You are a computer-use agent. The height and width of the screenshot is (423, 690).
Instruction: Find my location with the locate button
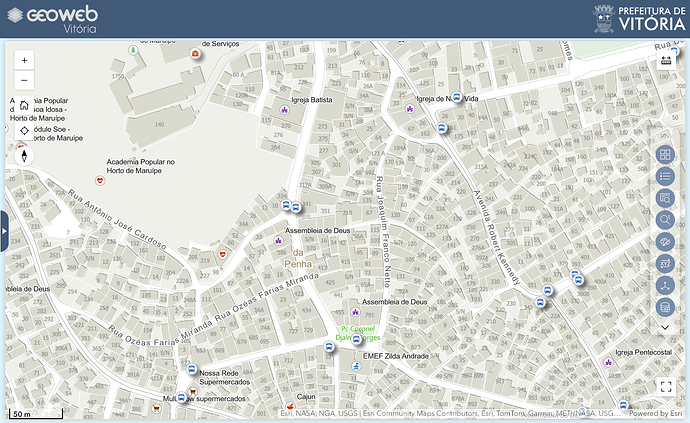tap(24, 131)
